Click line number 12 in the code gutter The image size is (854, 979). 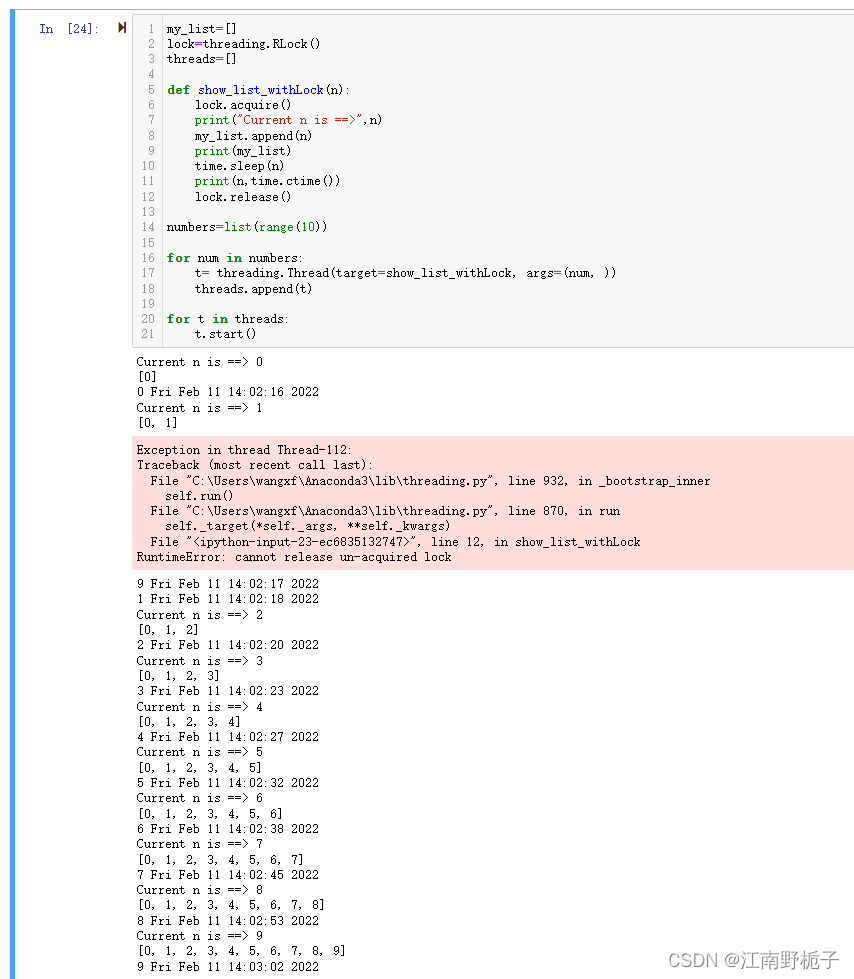147,196
